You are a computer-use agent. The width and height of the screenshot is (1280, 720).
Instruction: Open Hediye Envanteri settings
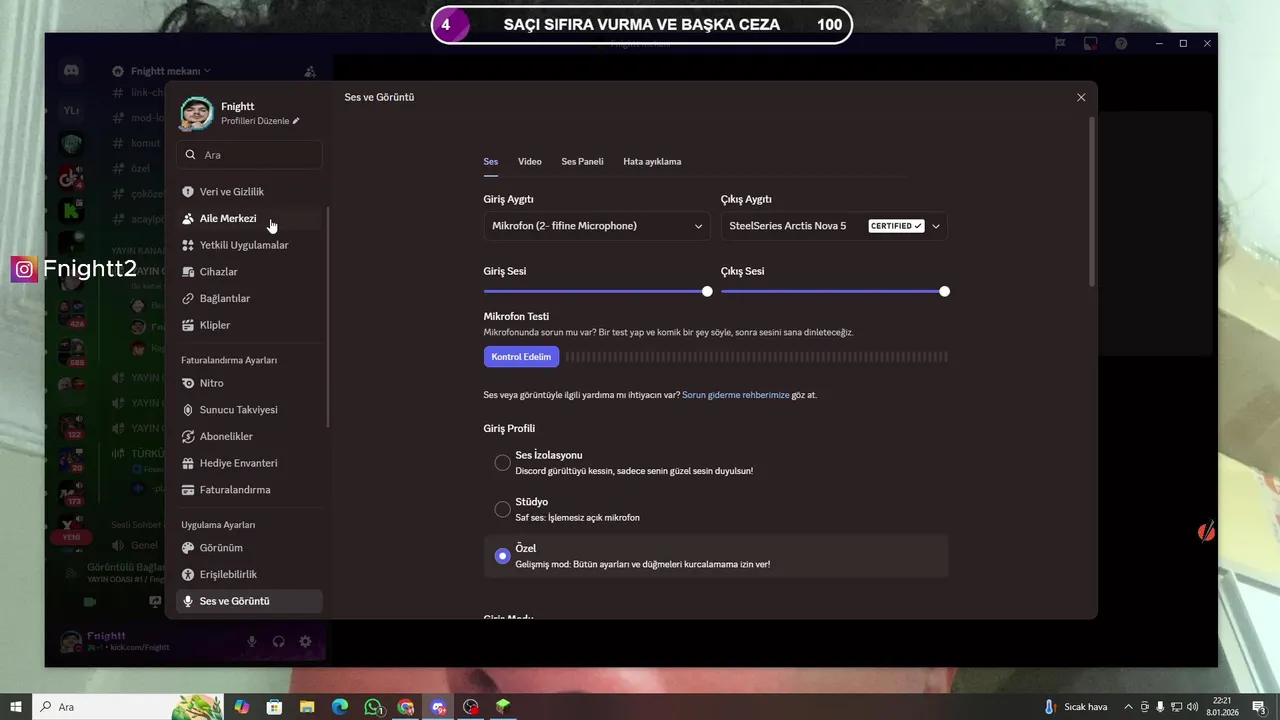tap(249, 463)
